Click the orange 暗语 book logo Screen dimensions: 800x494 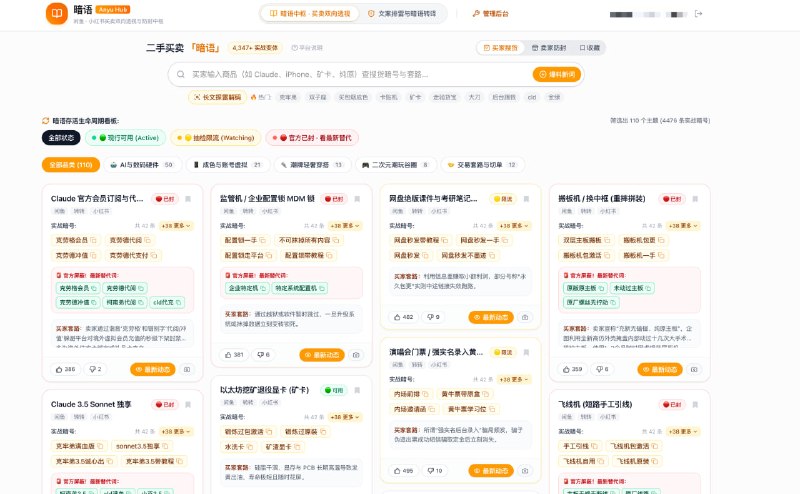[57, 14]
